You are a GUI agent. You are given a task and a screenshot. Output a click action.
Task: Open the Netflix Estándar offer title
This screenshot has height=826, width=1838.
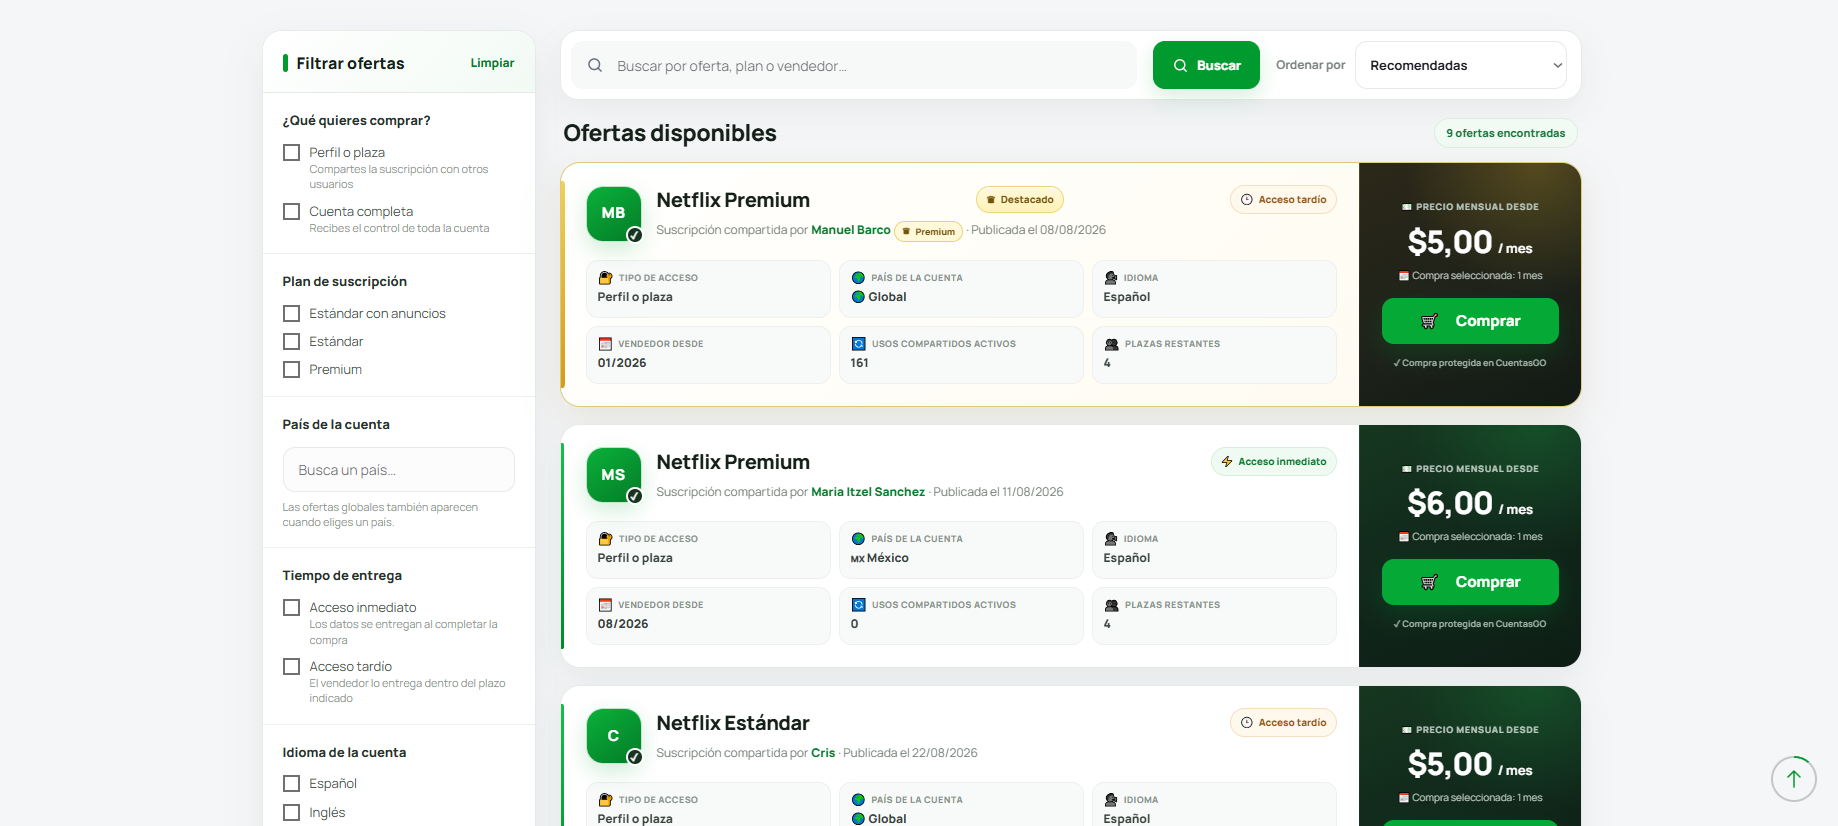733,723
